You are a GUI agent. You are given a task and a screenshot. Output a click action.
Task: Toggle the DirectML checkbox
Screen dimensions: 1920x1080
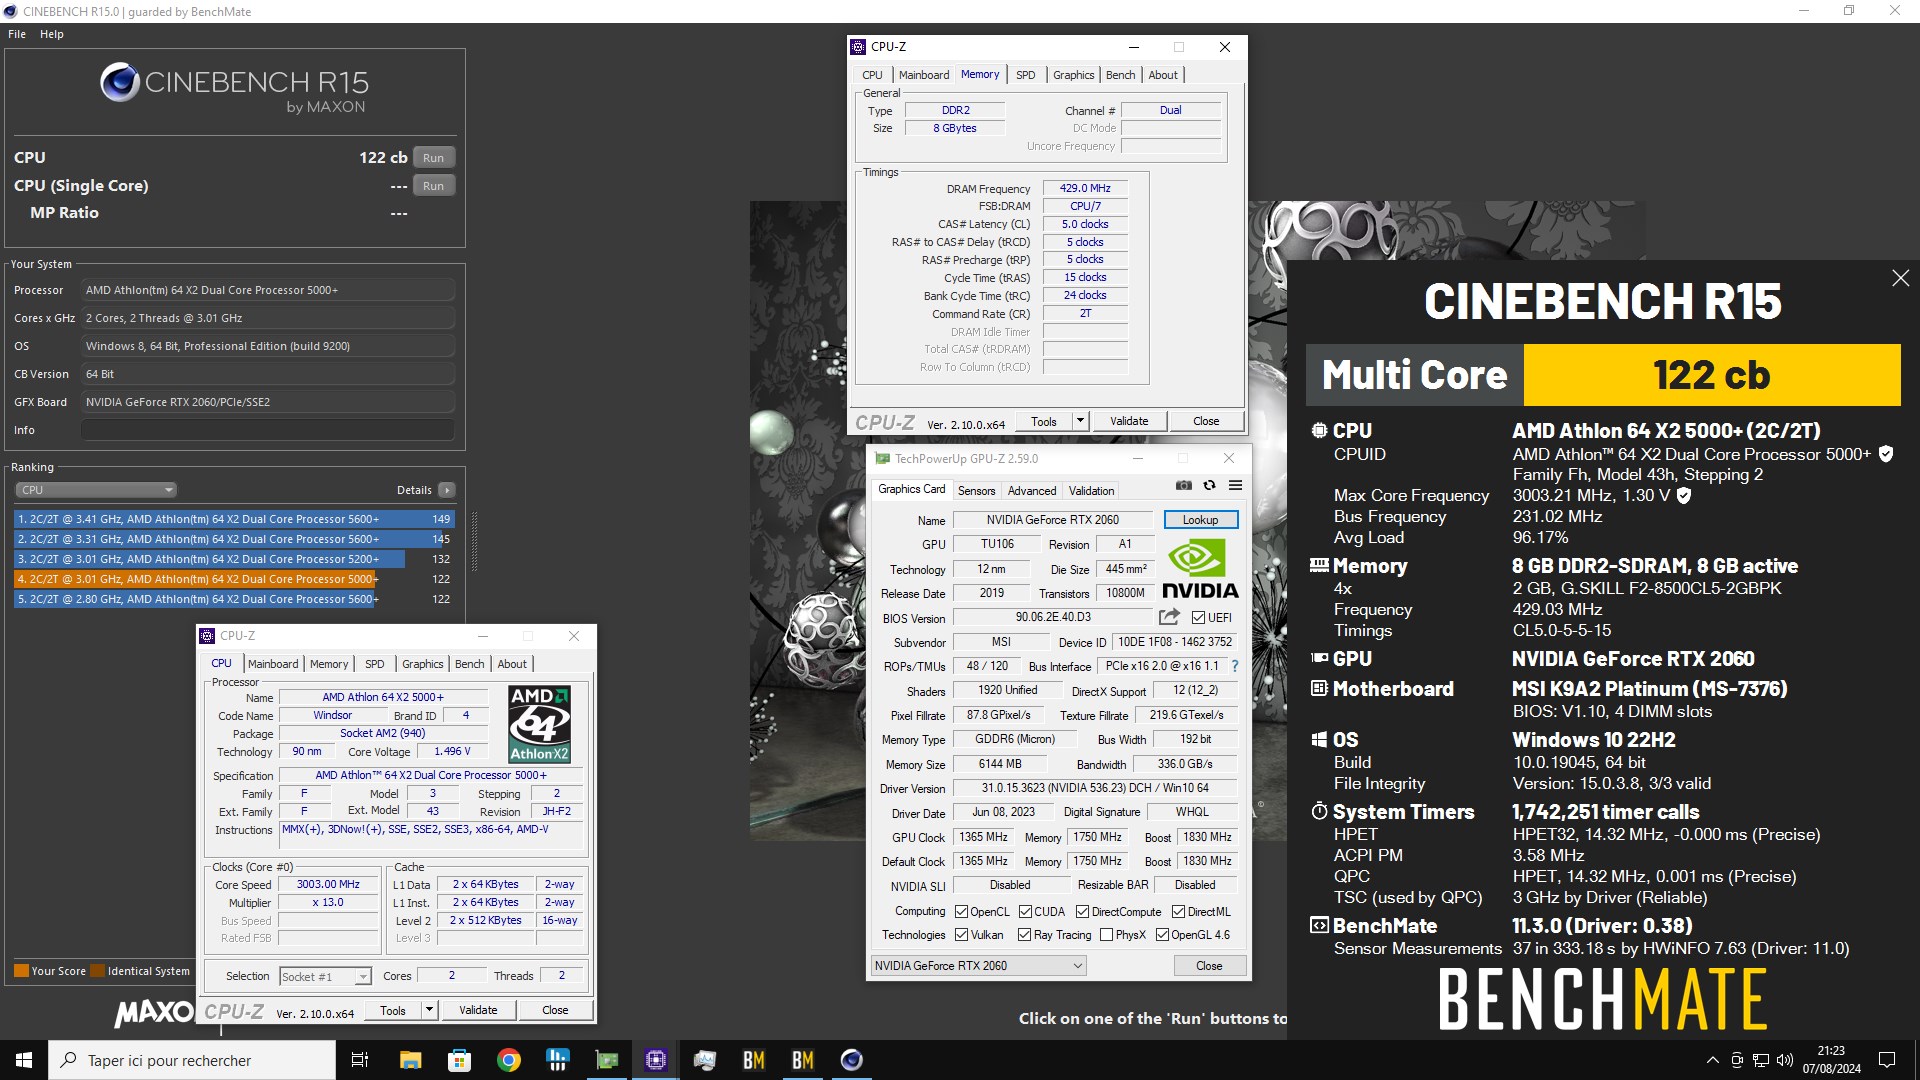(x=1178, y=912)
